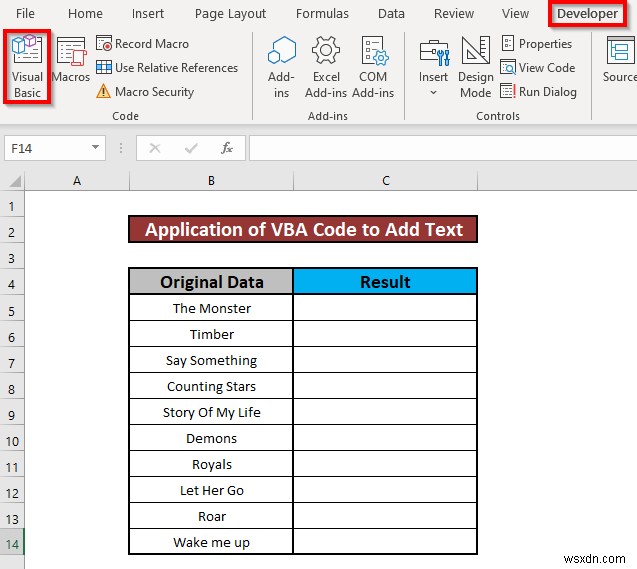Expand the Name Box dropdown
Viewport: 637px width, 569px height.
click(x=95, y=147)
